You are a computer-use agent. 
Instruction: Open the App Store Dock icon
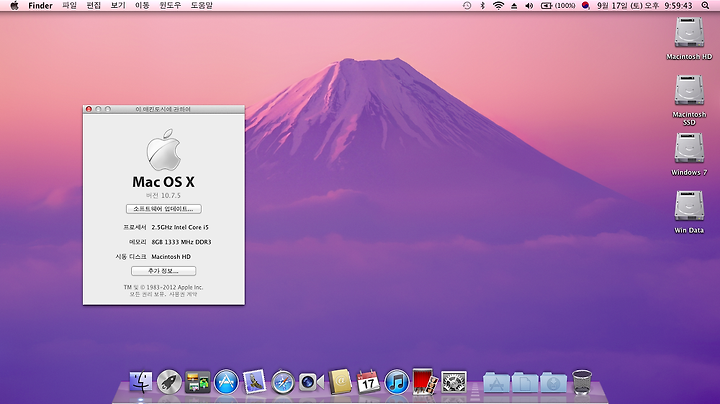[226, 382]
